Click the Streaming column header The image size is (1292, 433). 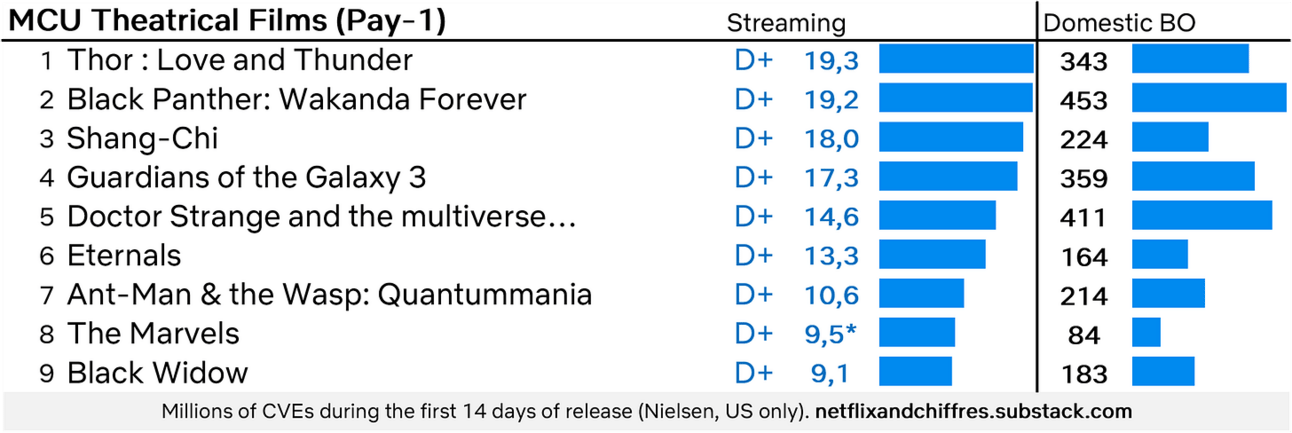(x=786, y=23)
